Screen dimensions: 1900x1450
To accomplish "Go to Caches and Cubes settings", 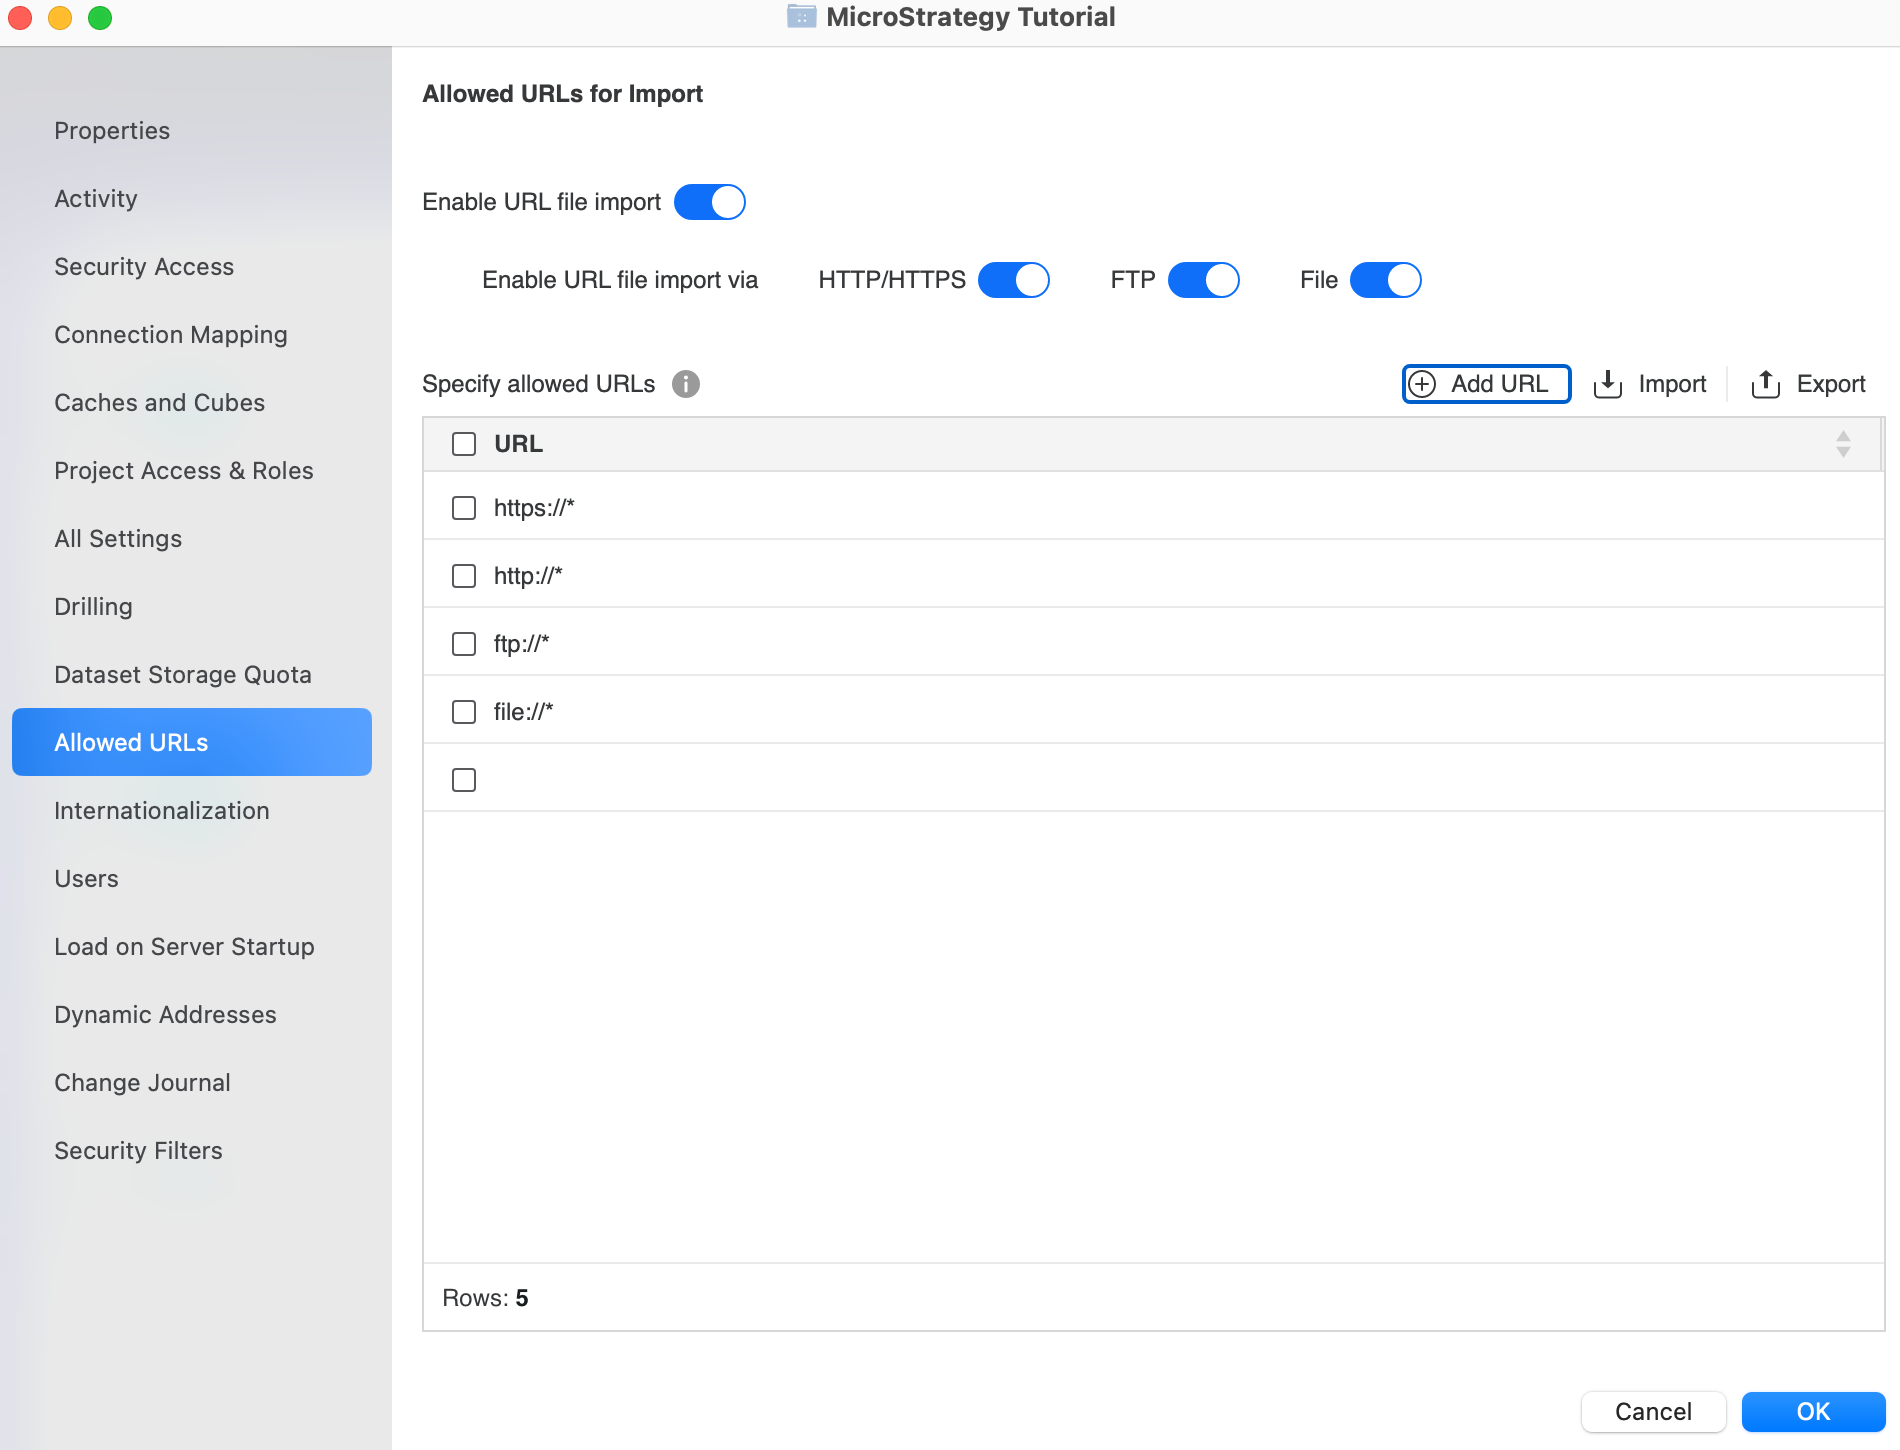I will point(160,403).
